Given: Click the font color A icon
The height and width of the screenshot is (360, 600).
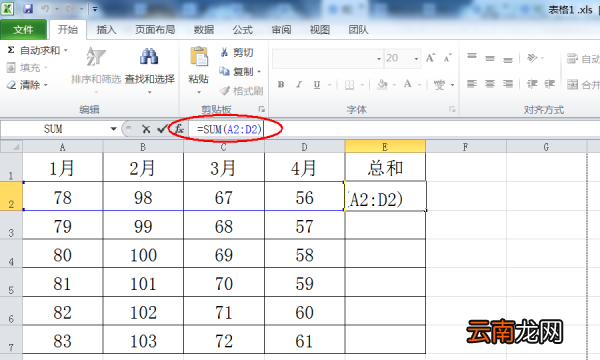Looking at the screenshot, I should 408,84.
